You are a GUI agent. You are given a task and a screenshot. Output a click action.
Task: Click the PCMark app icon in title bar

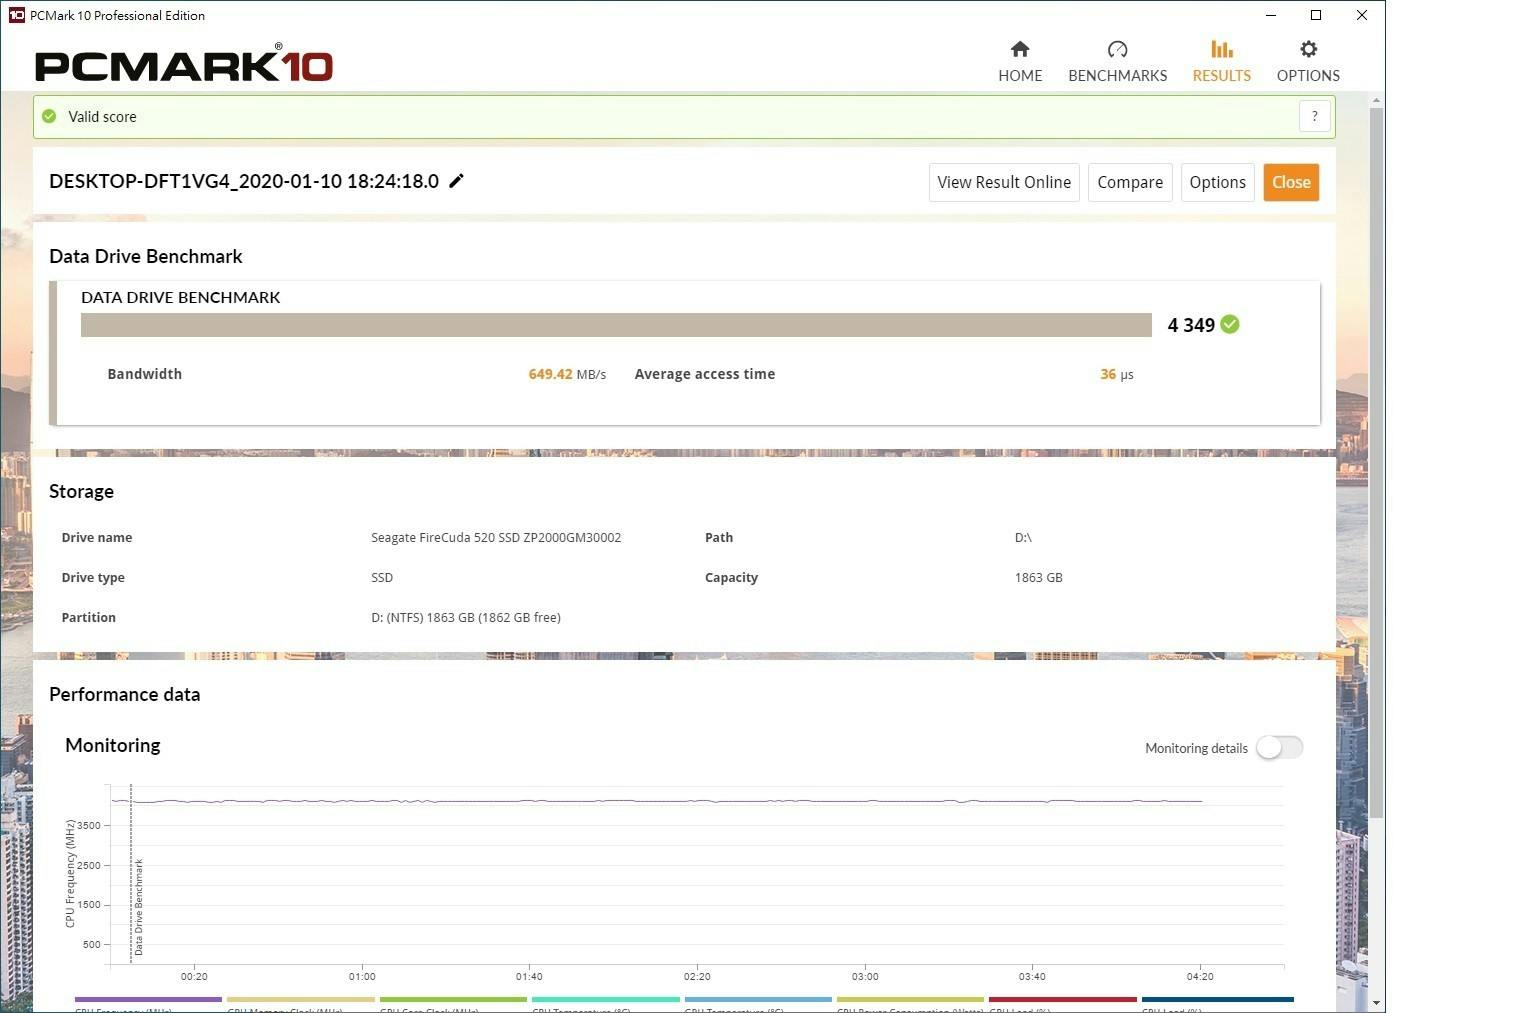click(16, 15)
